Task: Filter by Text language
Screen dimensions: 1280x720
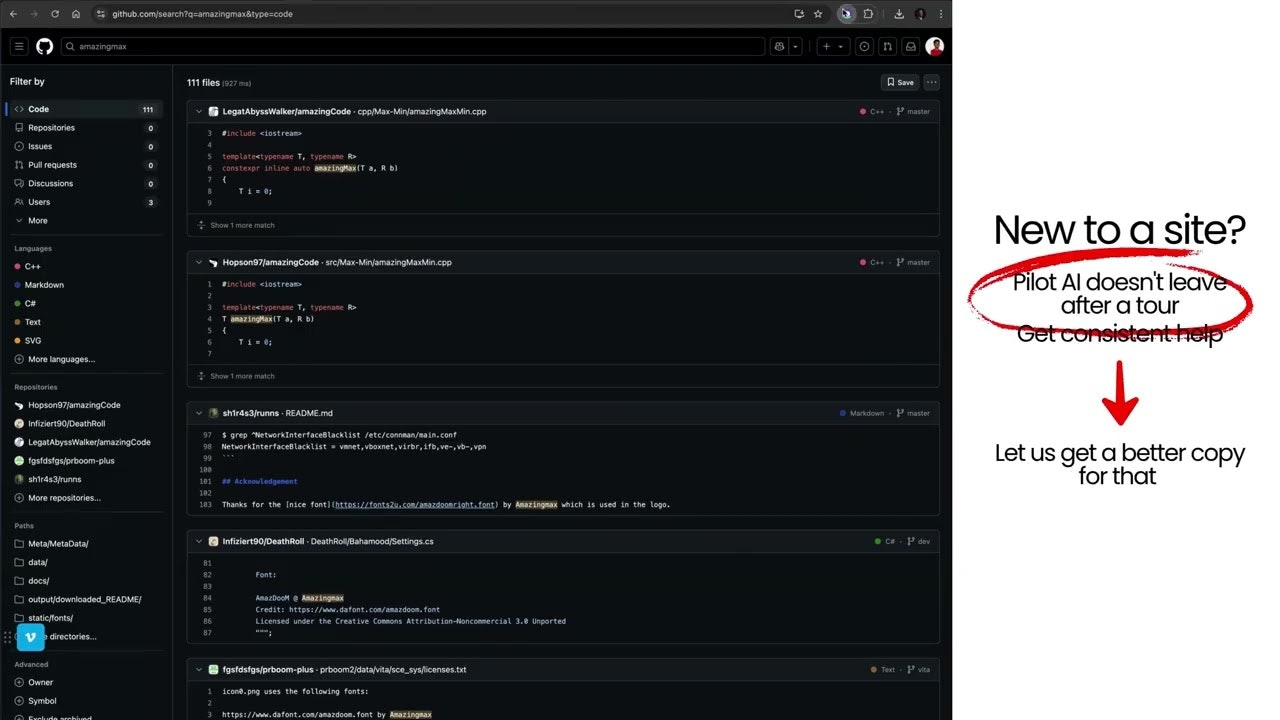Action: point(84,322)
